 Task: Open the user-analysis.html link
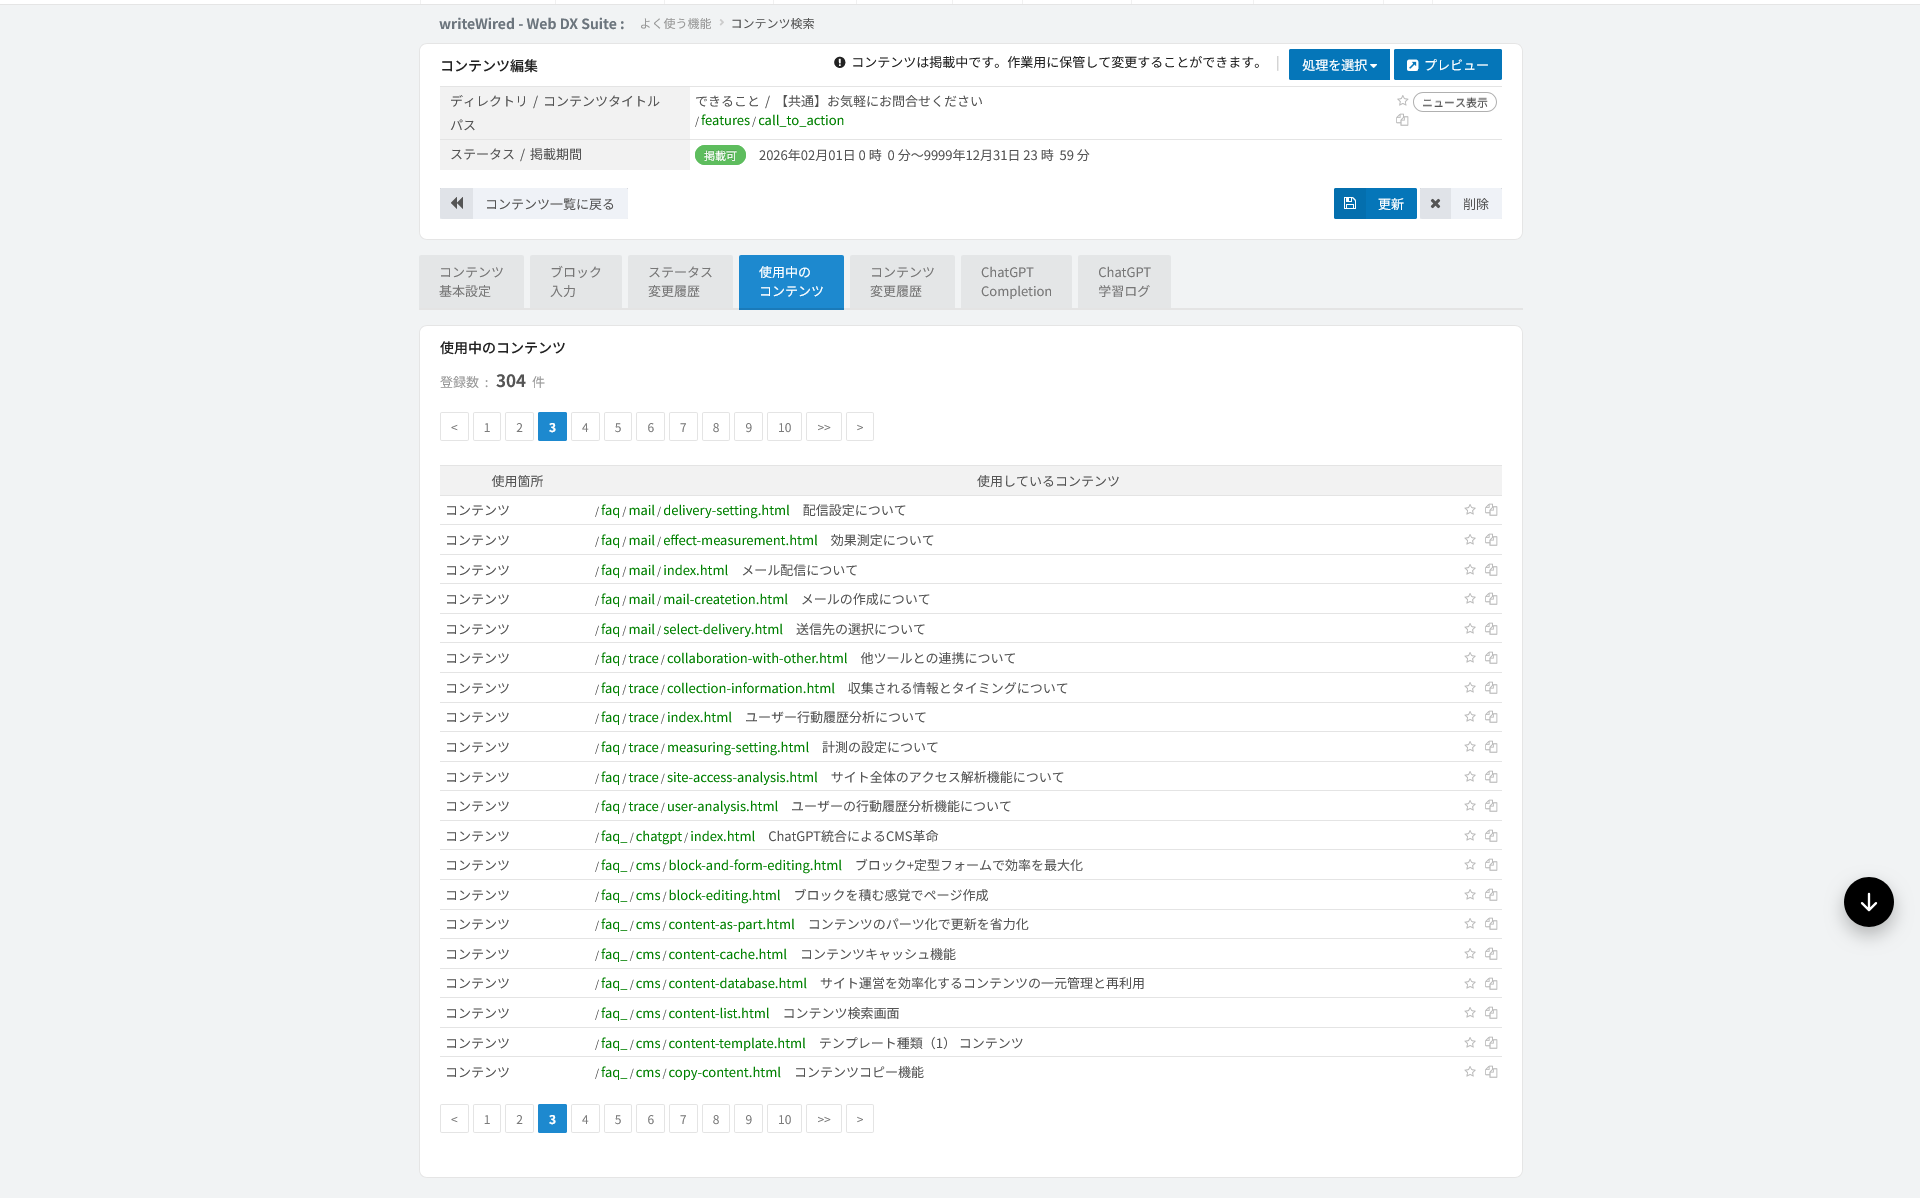(x=722, y=806)
